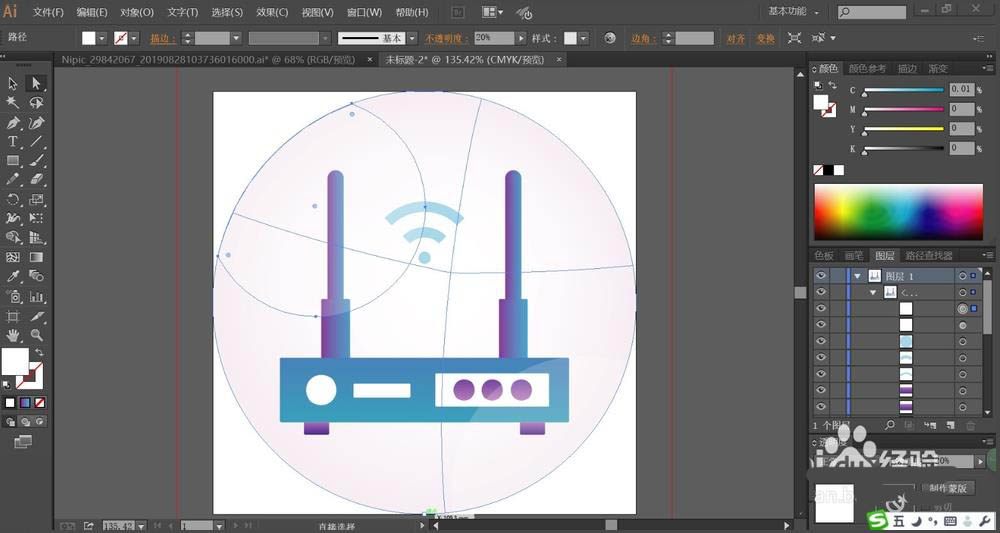Click the 不透明度 link in control bar

(x=447, y=38)
